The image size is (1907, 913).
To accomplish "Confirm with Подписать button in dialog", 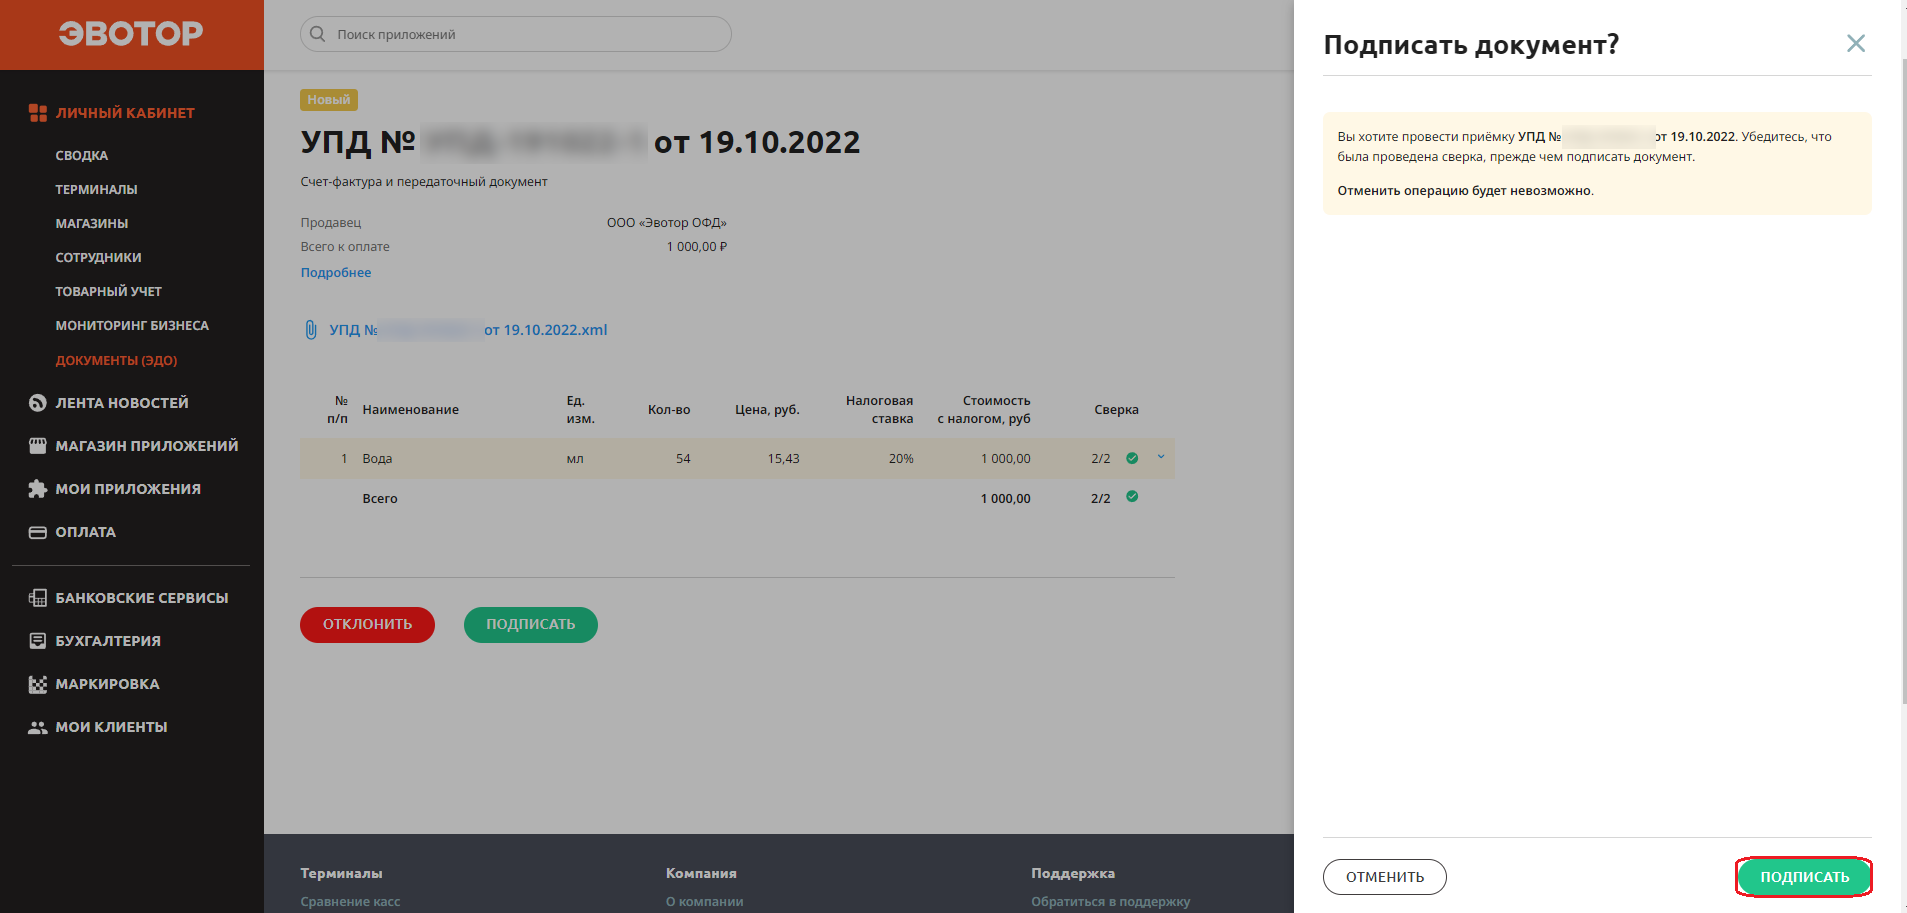I will [1804, 877].
